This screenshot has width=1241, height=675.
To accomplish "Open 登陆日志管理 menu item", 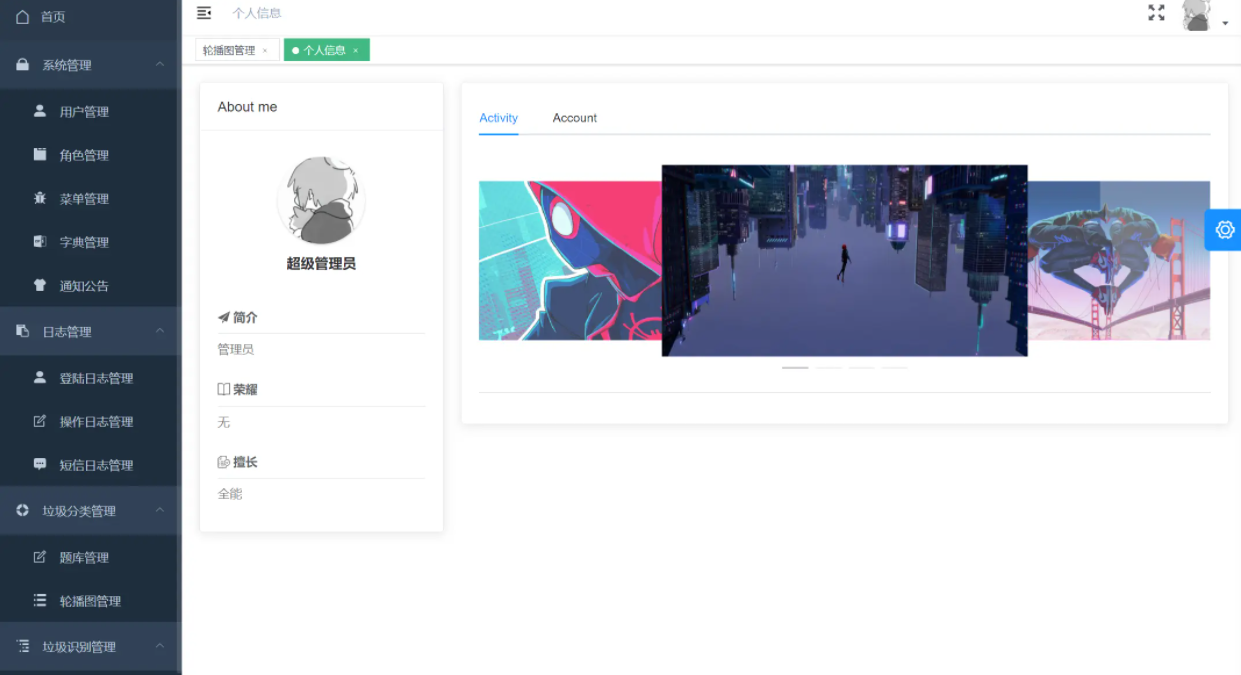I will [90, 378].
